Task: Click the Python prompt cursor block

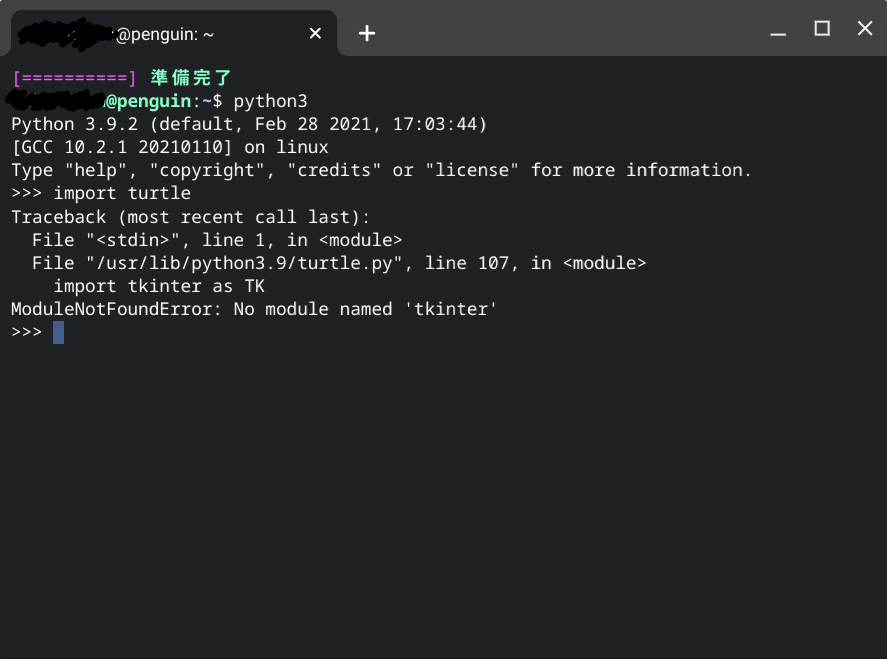Action: pyautogui.click(x=58, y=333)
